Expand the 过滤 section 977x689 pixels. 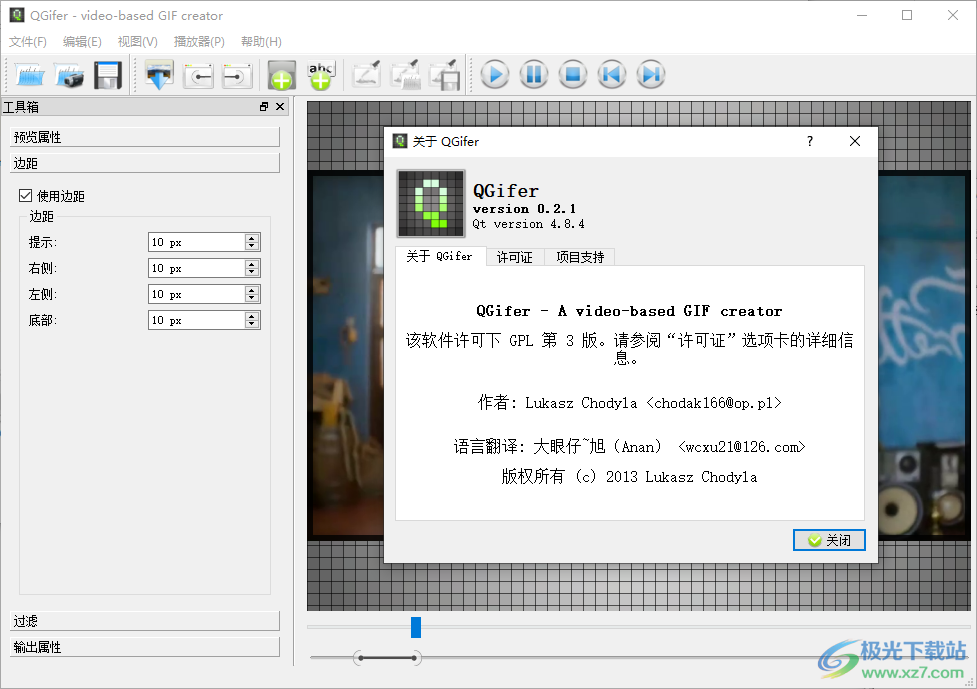pyautogui.click(x=145, y=620)
